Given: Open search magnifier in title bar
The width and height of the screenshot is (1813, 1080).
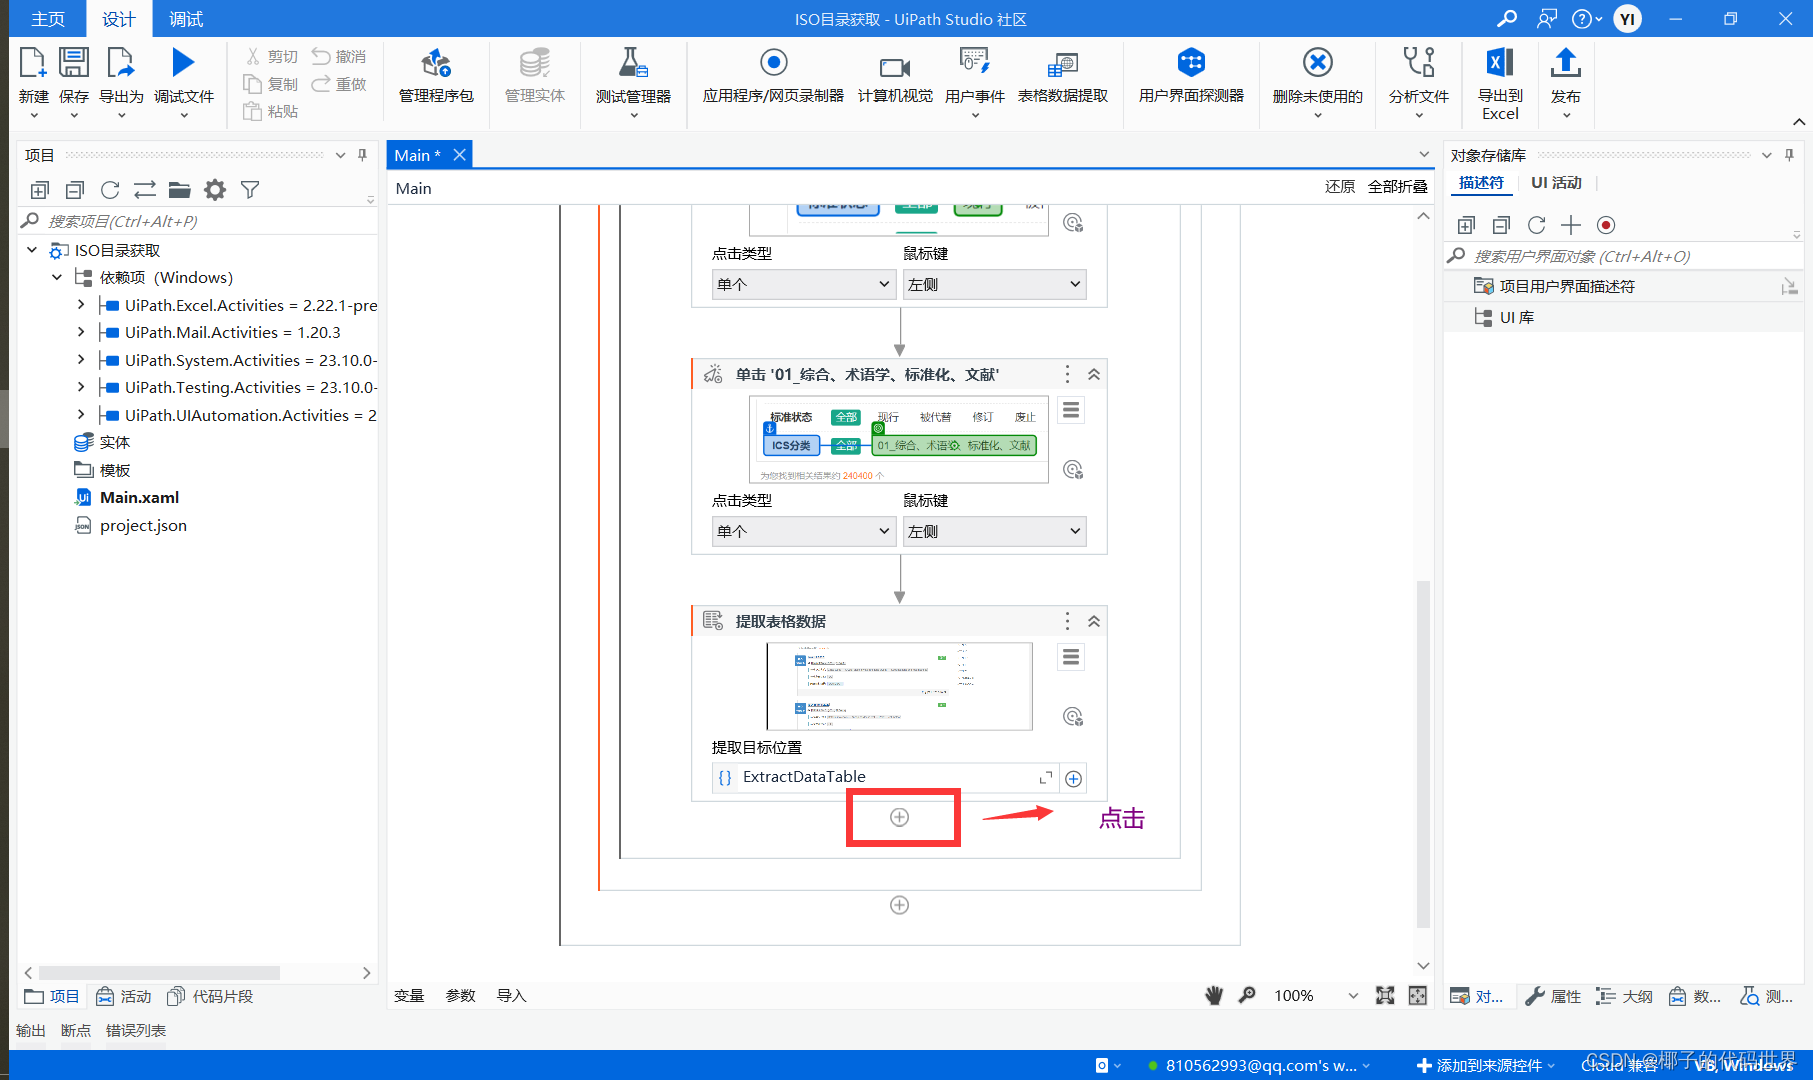Looking at the screenshot, I should coord(1506,19).
